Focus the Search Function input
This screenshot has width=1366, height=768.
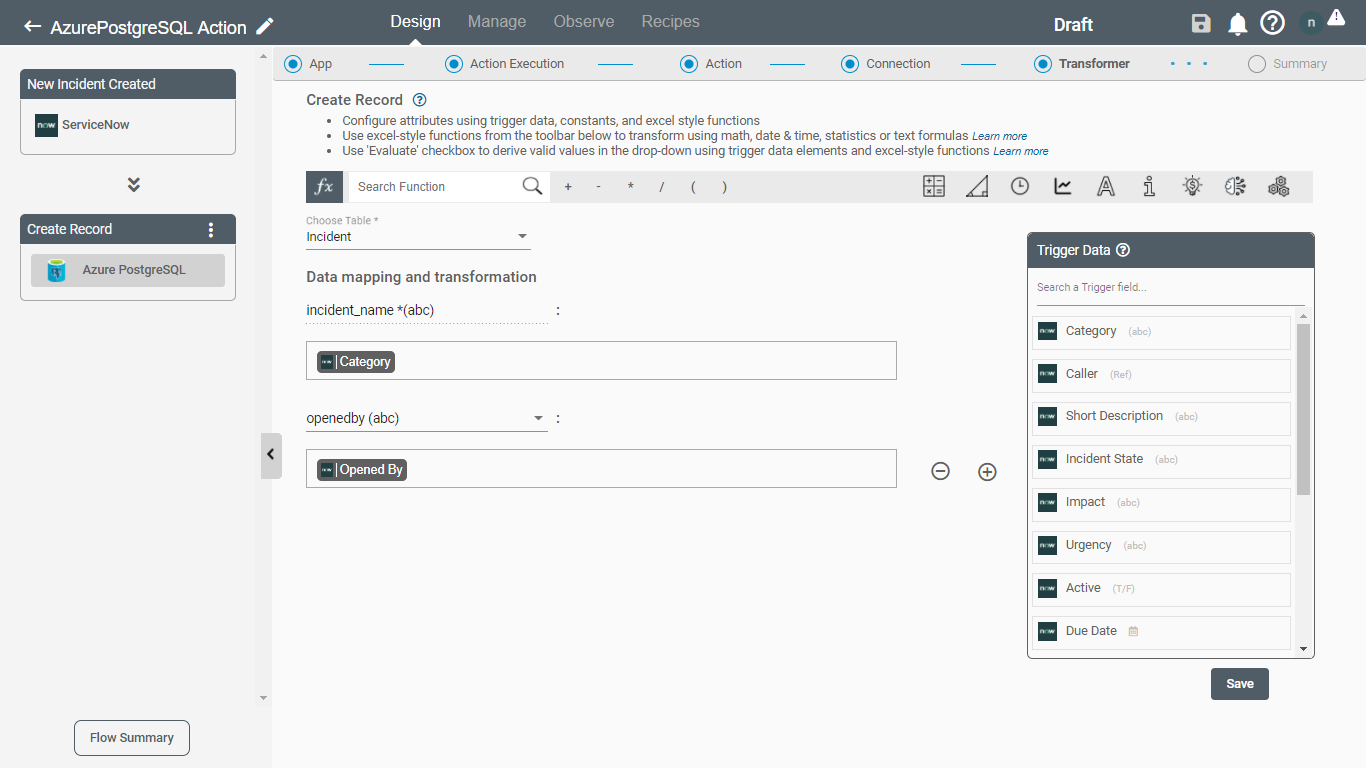click(x=437, y=187)
